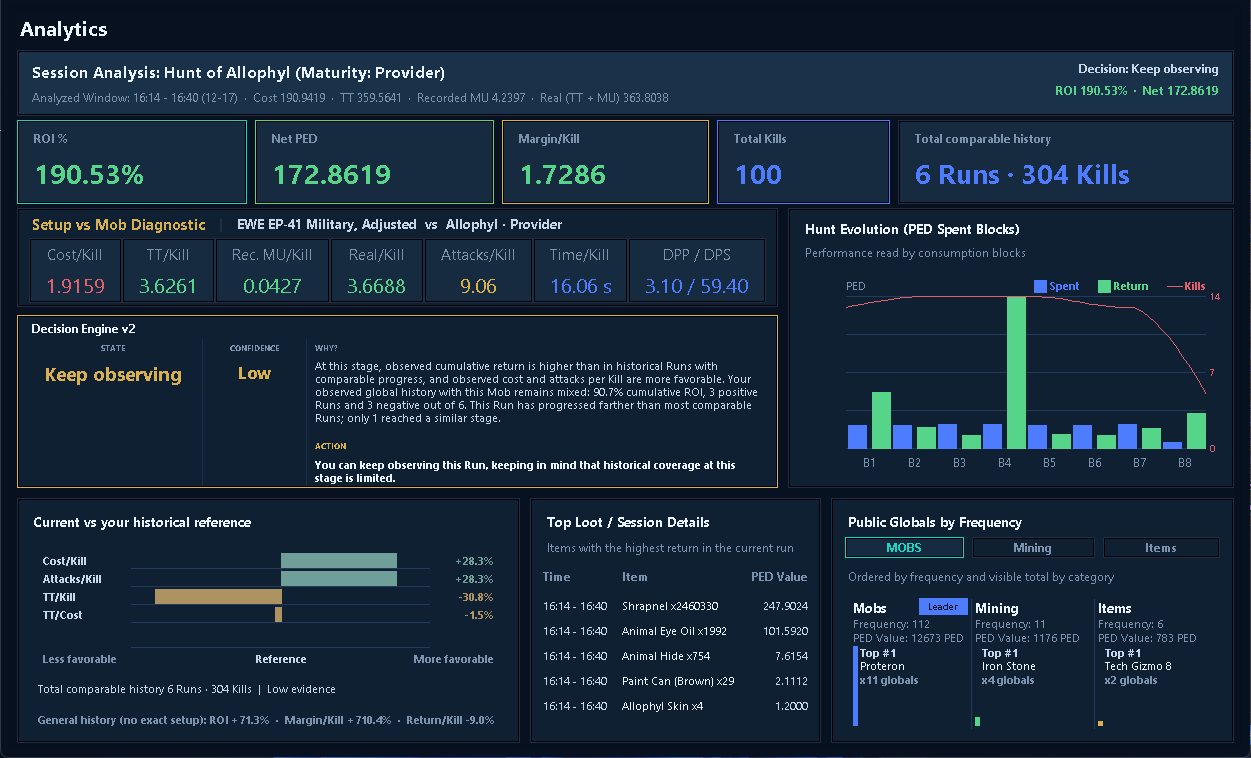This screenshot has height=758, width=1251.
Task: Click the Time/Kill value 16.06 s
Action: (x=581, y=286)
